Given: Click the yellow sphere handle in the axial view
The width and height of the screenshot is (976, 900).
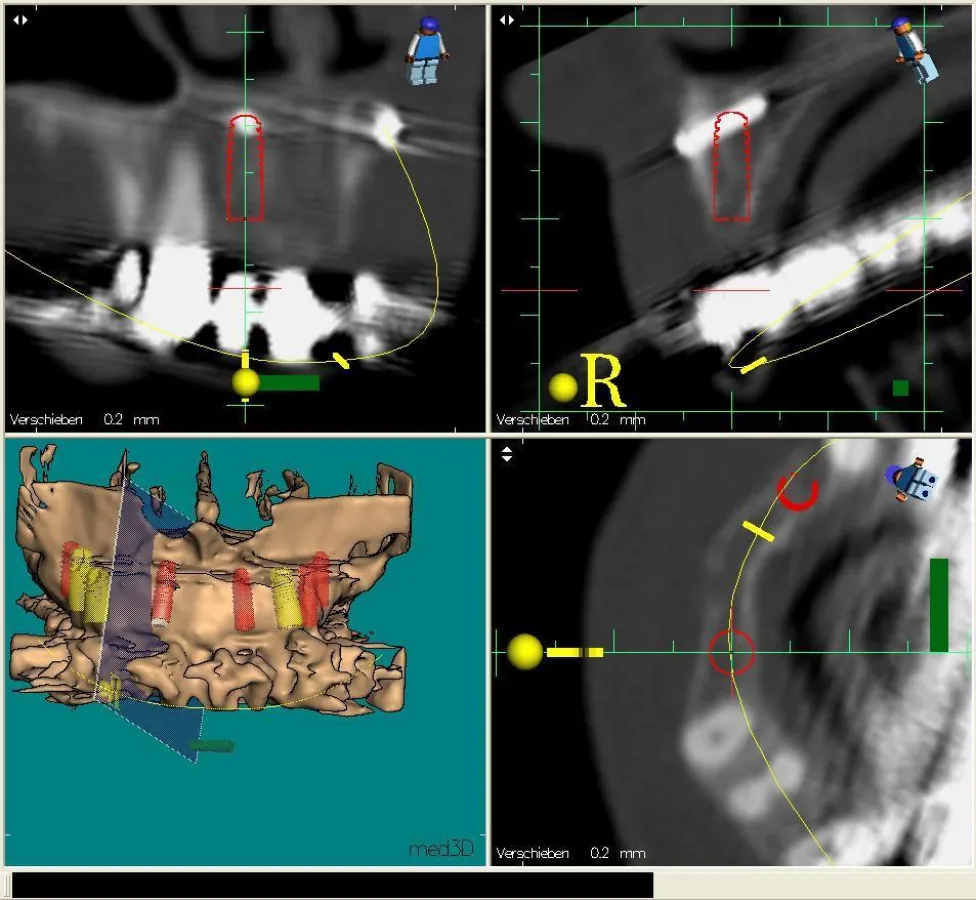Looking at the screenshot, I should coord(524,652).
